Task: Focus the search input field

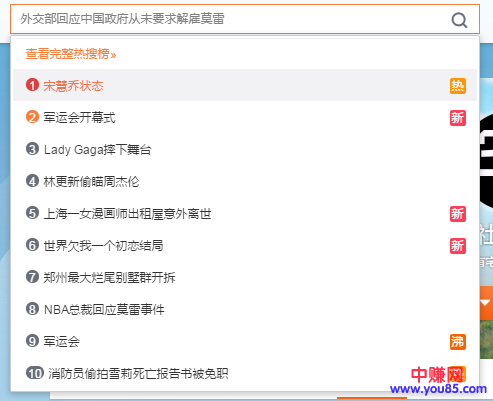Action: pos(245,19)
